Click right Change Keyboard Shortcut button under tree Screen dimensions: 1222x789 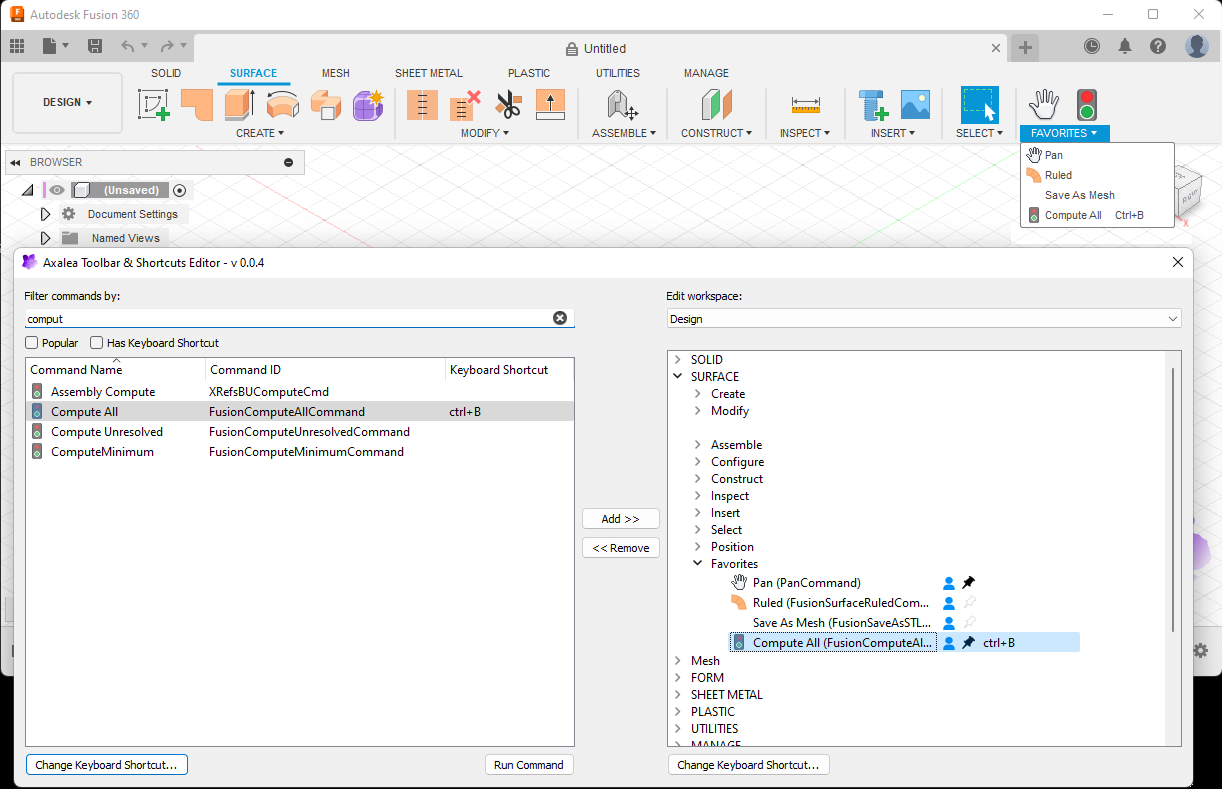[749, 765]
